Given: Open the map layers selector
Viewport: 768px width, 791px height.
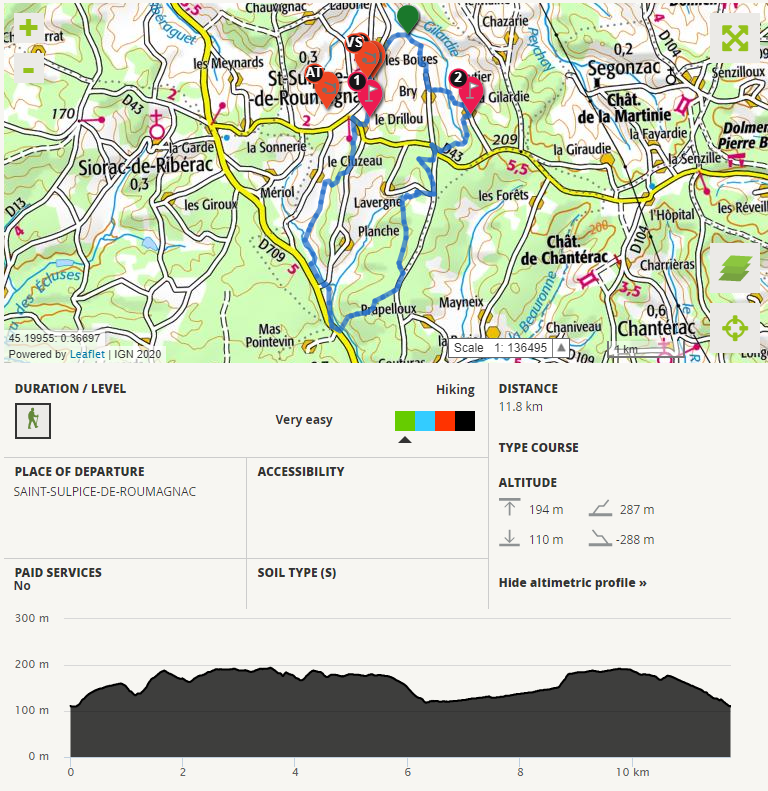Looking at the screenshot, I should (x=735, y=269).
